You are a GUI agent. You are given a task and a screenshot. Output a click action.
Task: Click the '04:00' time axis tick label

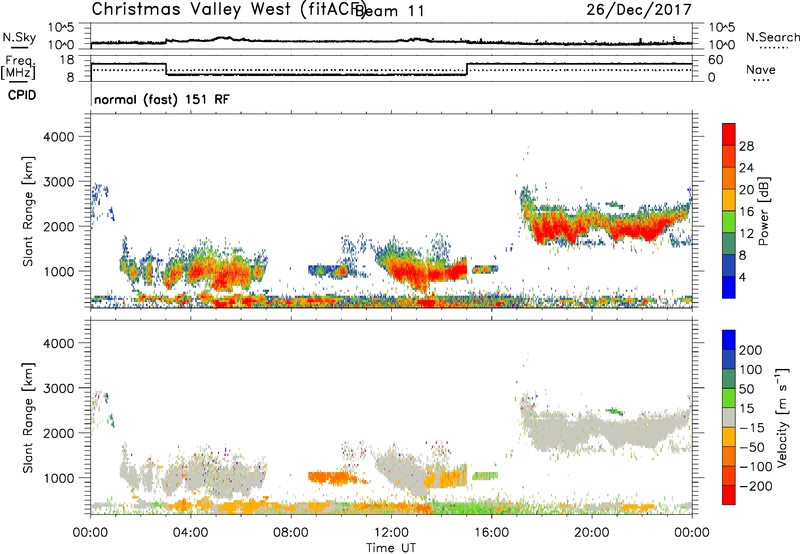pos(191,533)
